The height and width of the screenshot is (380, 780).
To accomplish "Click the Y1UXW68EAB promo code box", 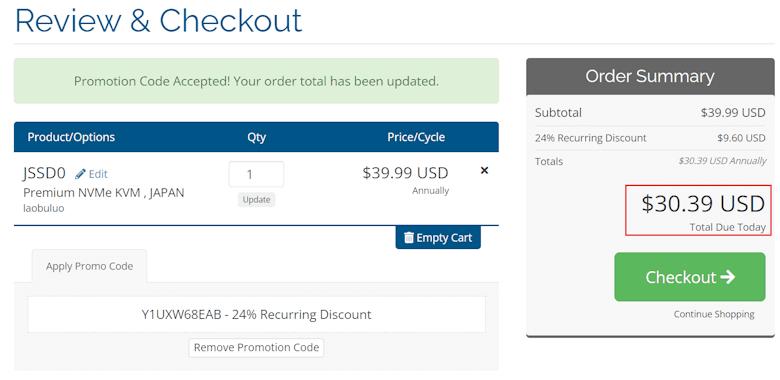I will coord(256,315).
